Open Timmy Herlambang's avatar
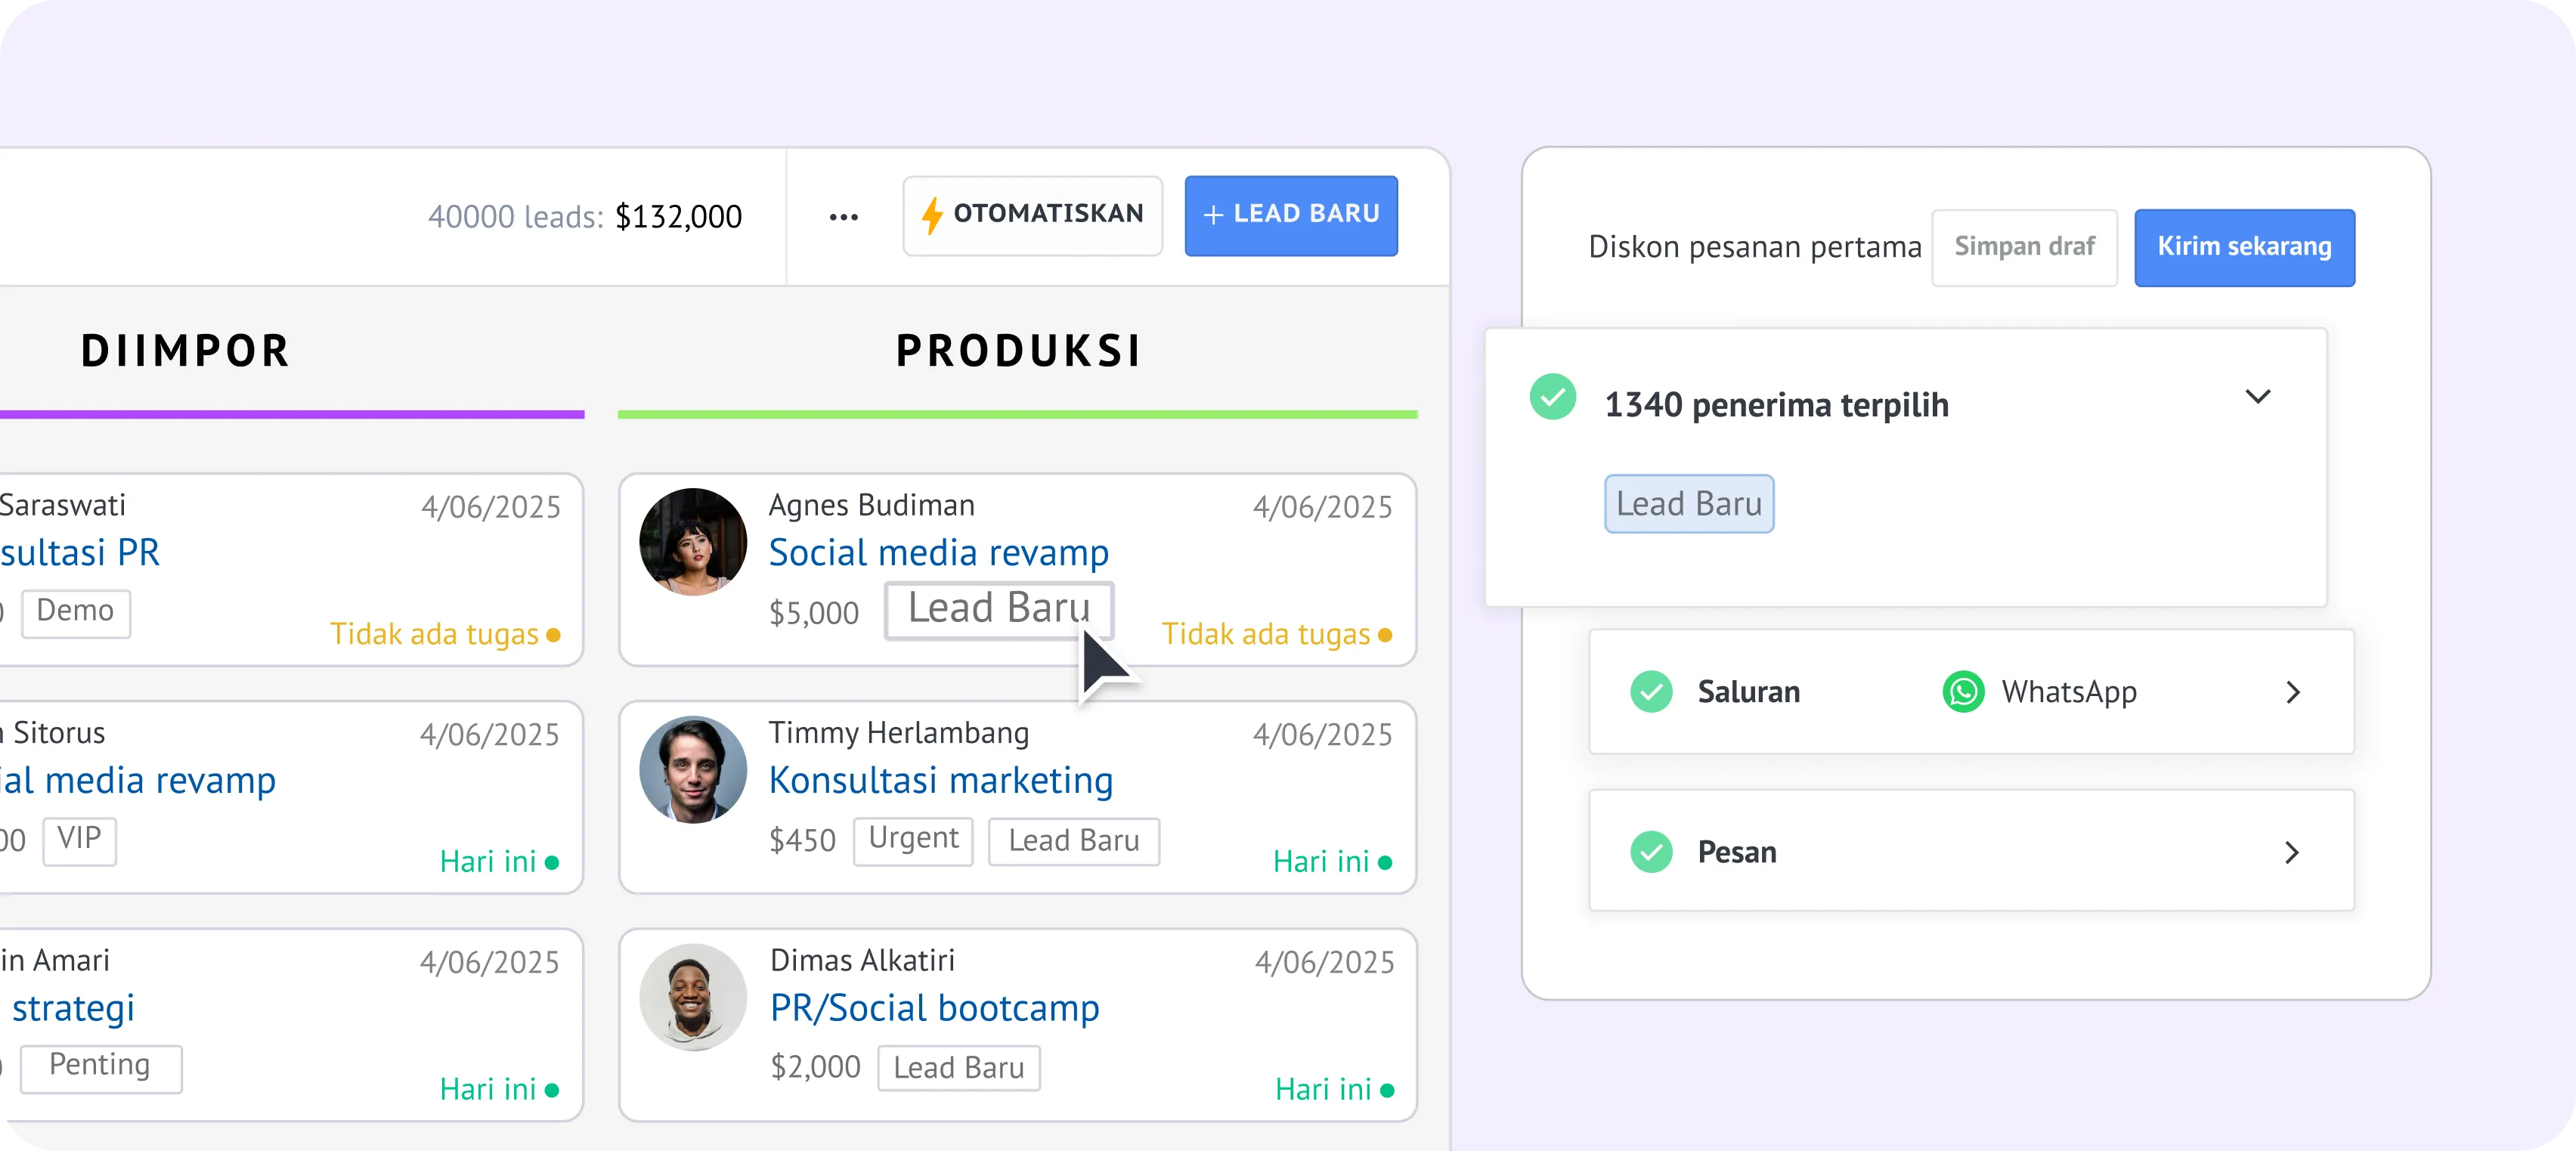 pyautogui.click(x=693, y=770)
